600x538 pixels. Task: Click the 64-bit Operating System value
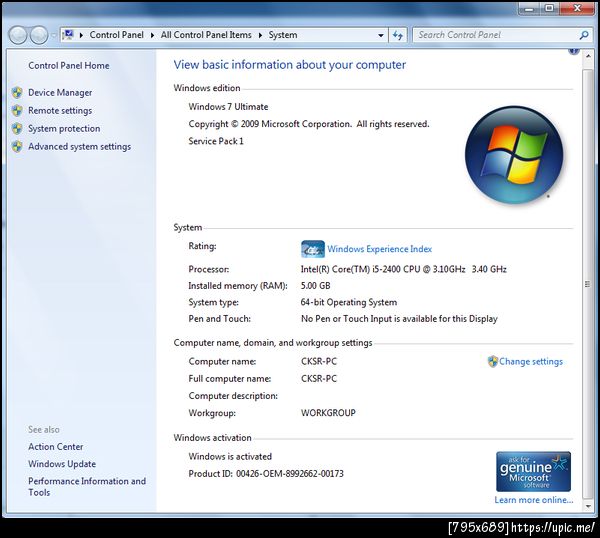349,302
